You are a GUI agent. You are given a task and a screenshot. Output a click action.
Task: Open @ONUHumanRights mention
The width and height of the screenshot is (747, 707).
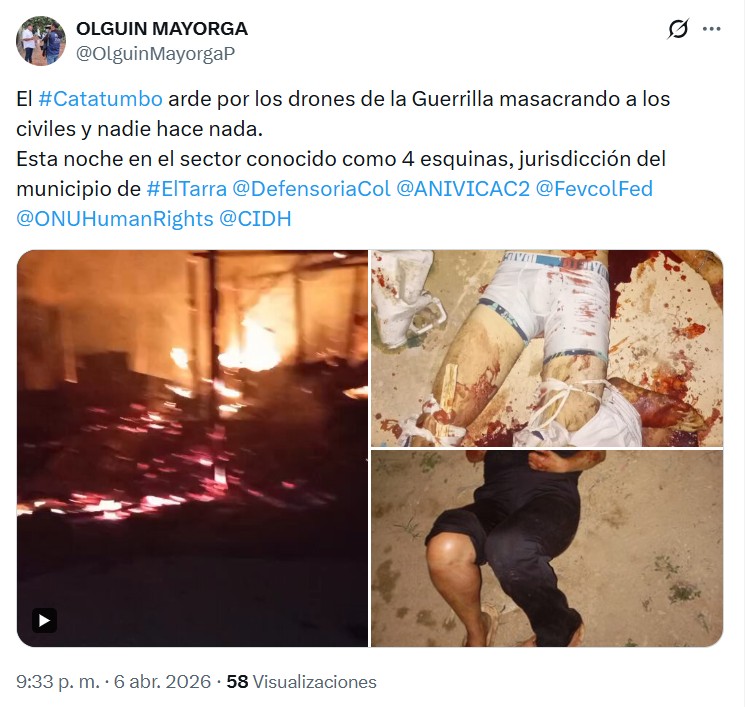115,219
